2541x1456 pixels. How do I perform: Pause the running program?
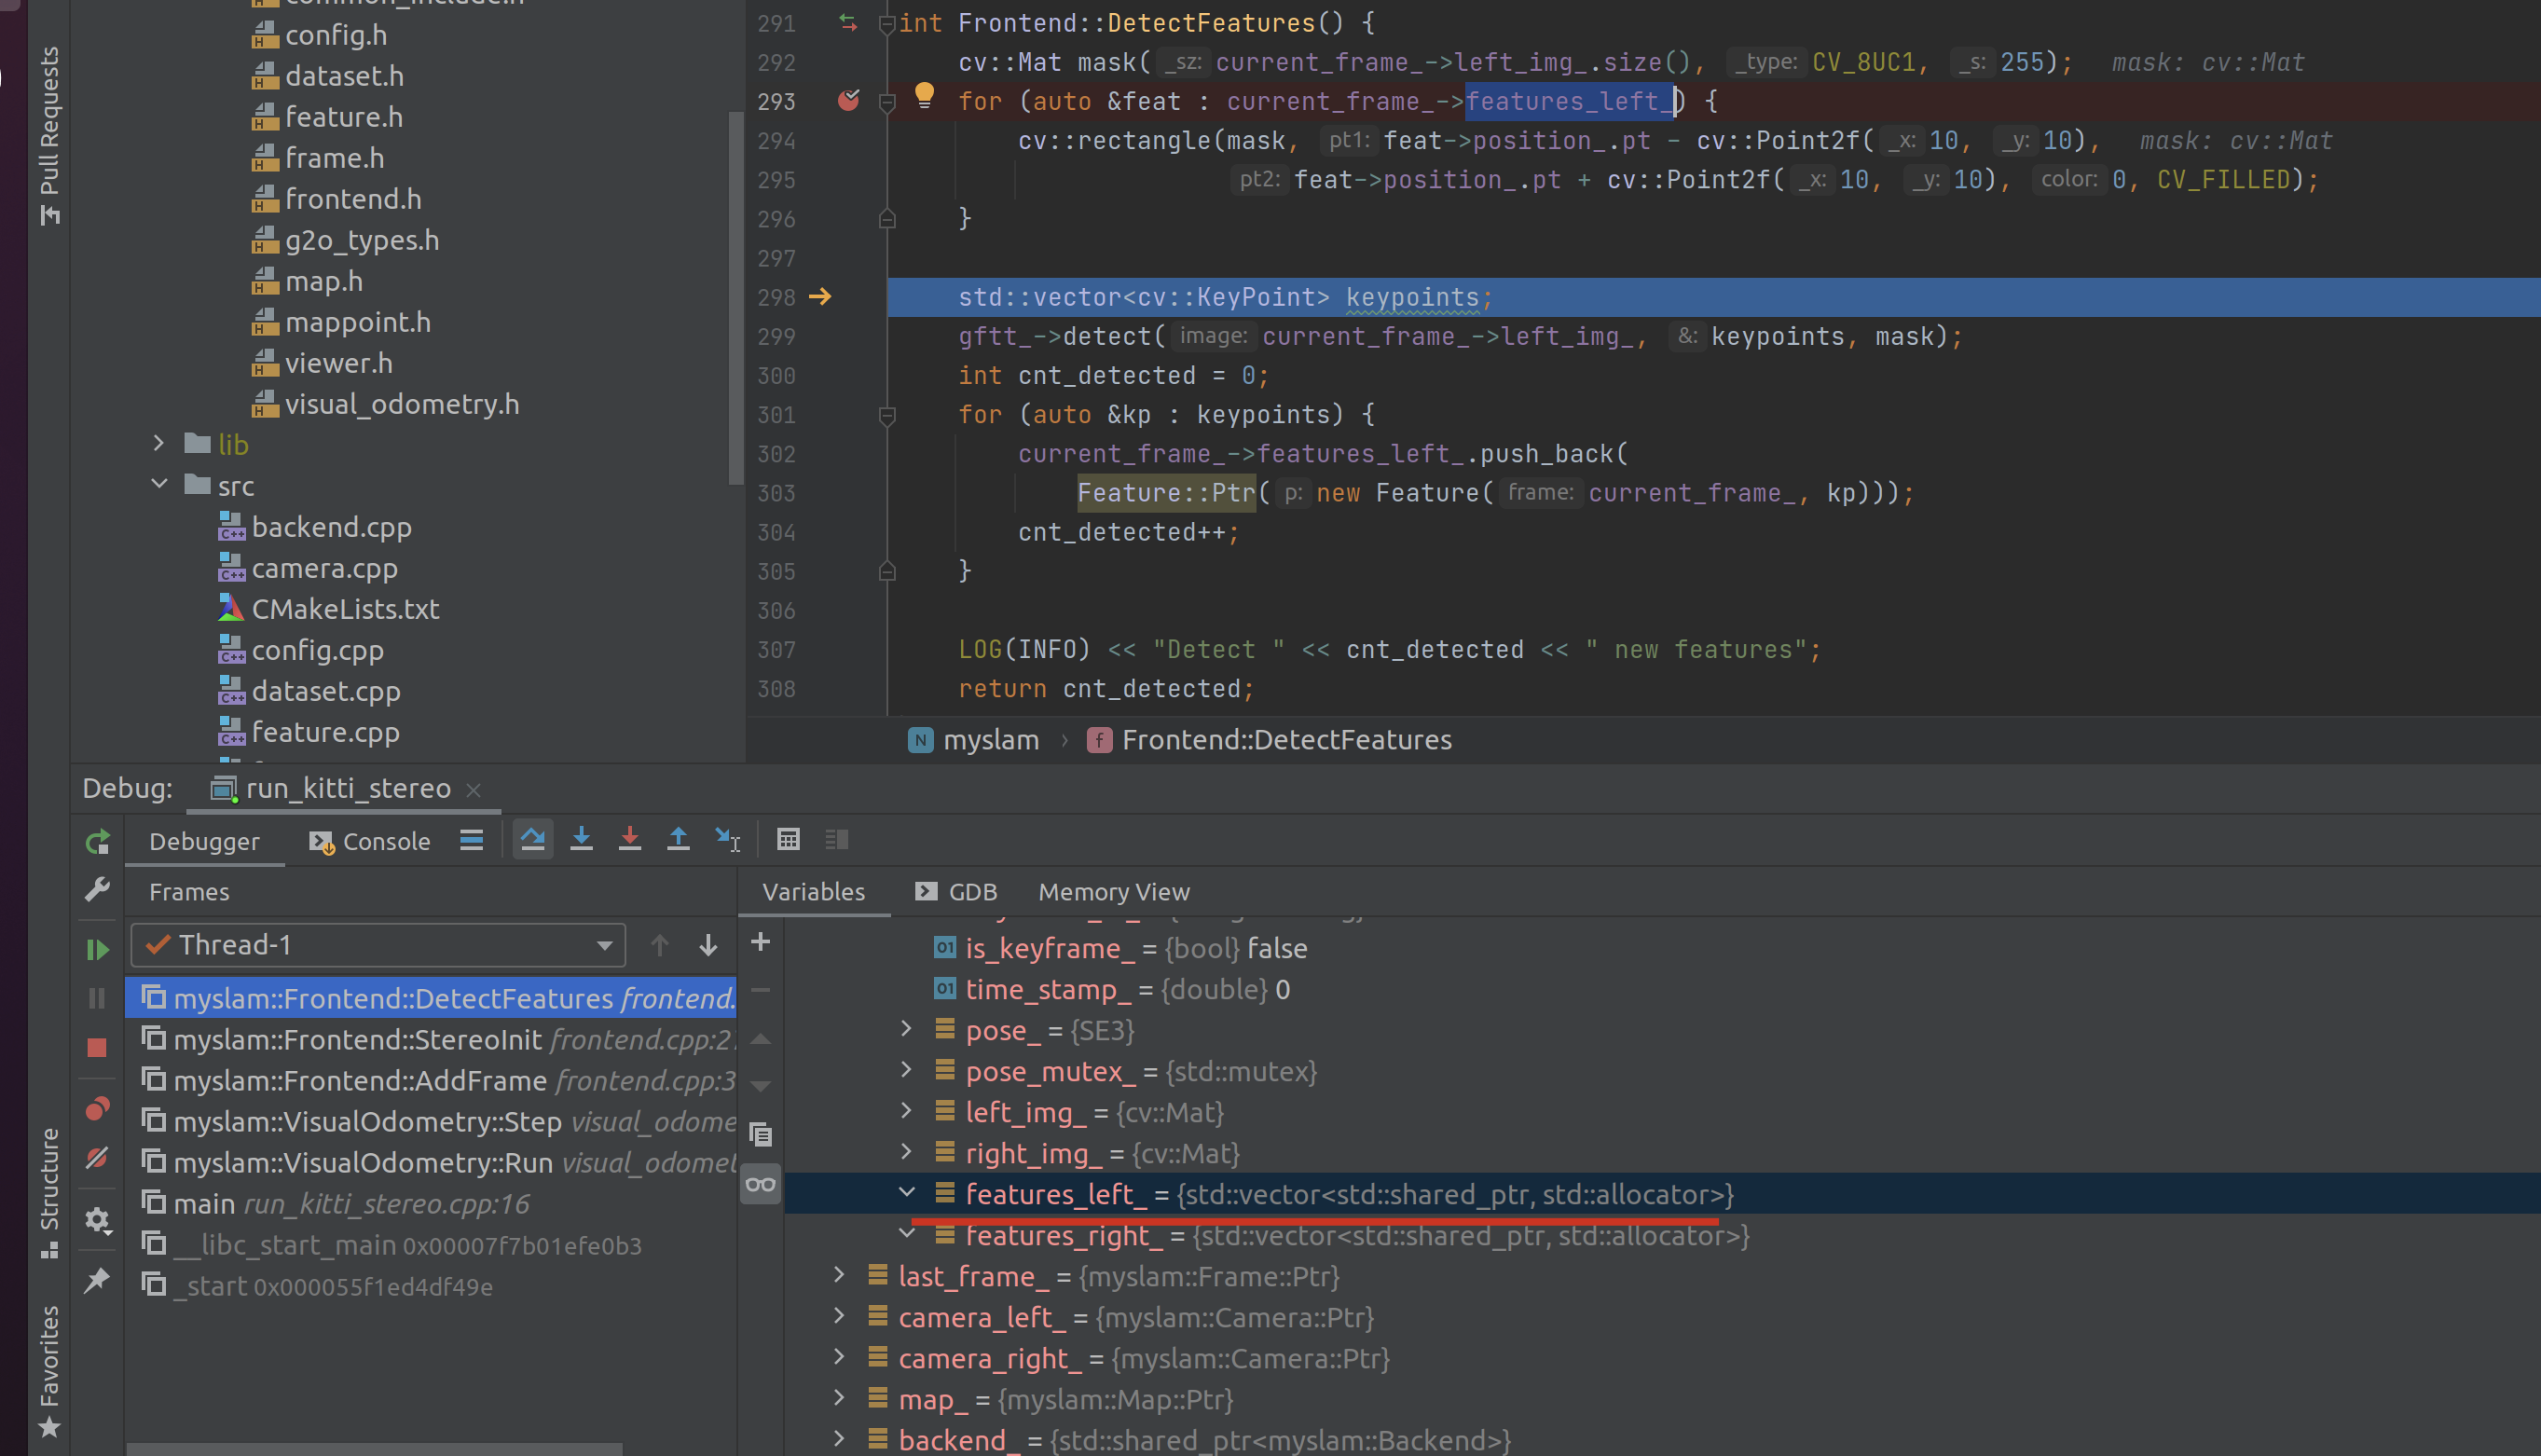click(97, 997)
